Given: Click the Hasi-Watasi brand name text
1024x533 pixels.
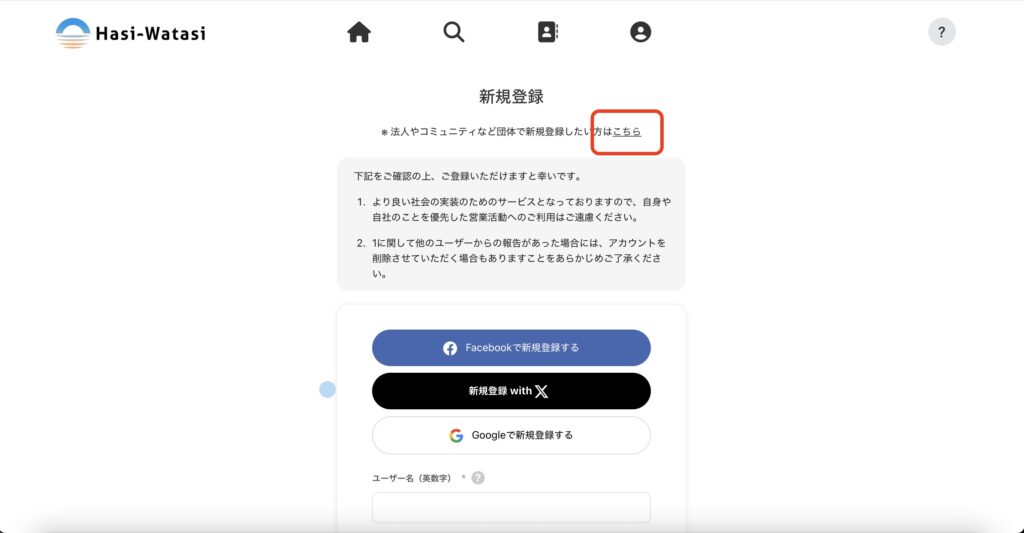Looking at the screenshot, I should click(x=150, y=33).
